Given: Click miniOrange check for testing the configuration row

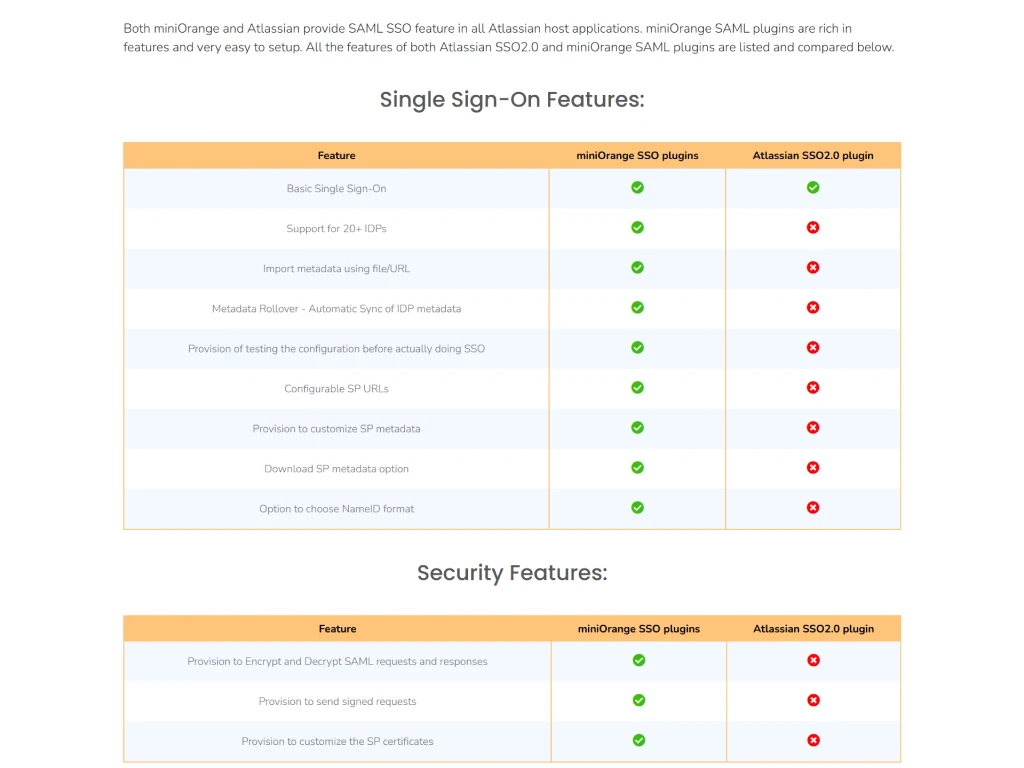Looking at the screenshot, I should pos(637,347).
